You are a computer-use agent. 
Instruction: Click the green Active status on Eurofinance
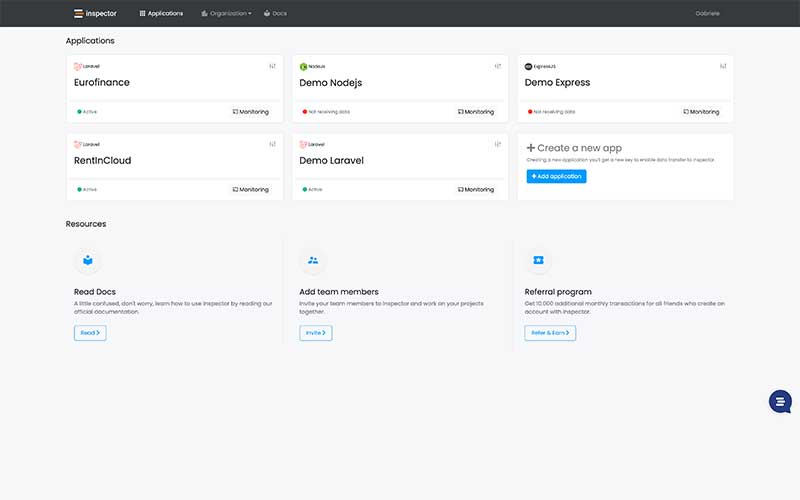click(87, 111)
